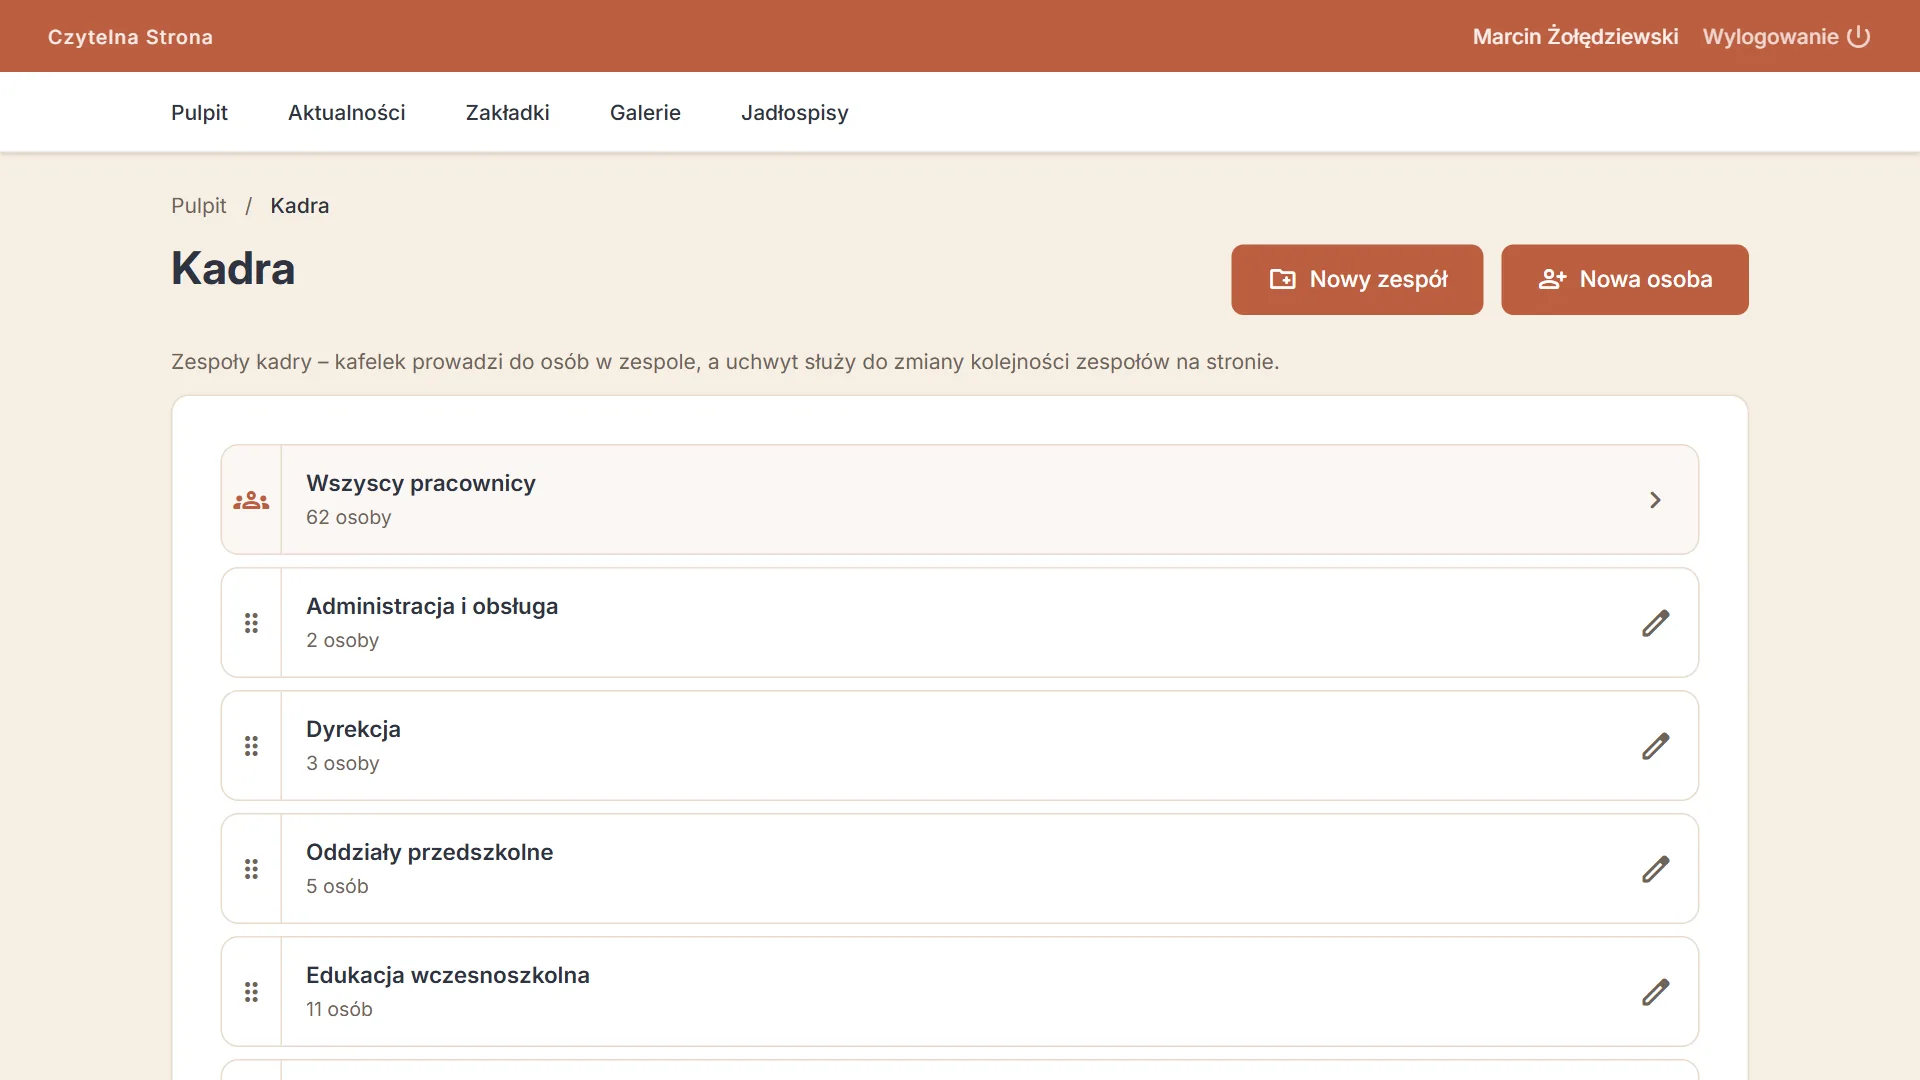The image size is (1920, 1080).
Task: Click the Nowa osoba button label
Action: tap(1646, 279)
